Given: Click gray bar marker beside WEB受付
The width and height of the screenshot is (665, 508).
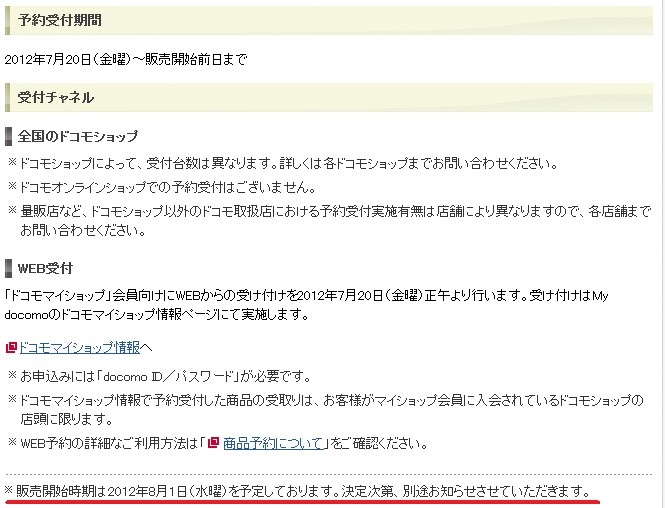Looking at the screenshot, I should (x=8, y=268).
